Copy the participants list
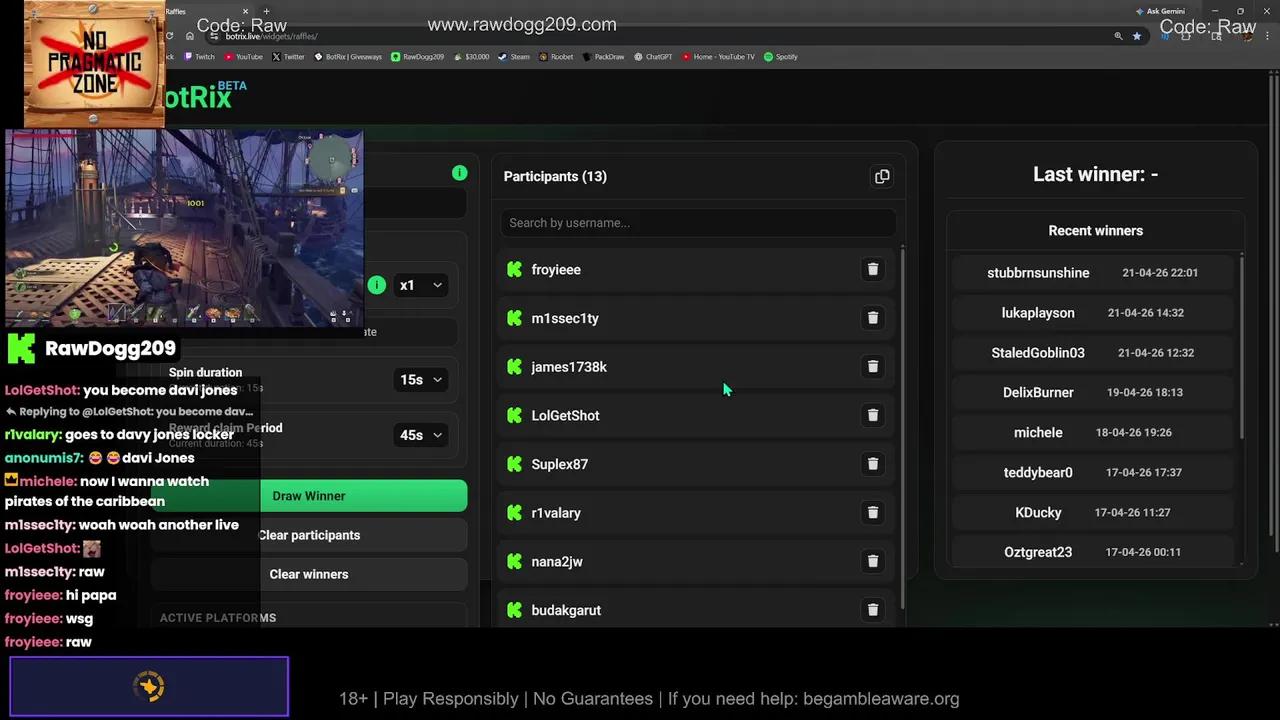The image size is (1280, 720). (x=882, y=176)
